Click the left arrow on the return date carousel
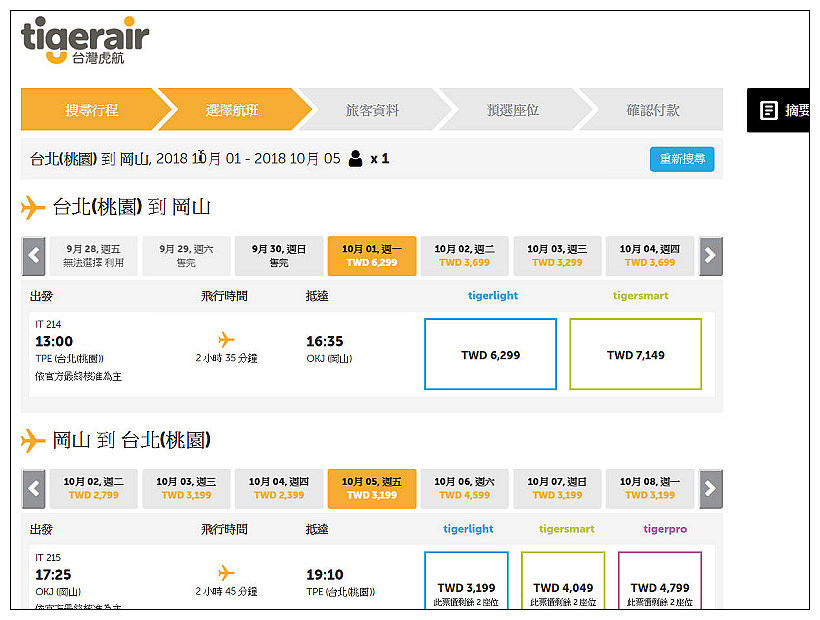The width and height of the screenshot is (820, 620). pyautogui.click(x=32, y=489)
